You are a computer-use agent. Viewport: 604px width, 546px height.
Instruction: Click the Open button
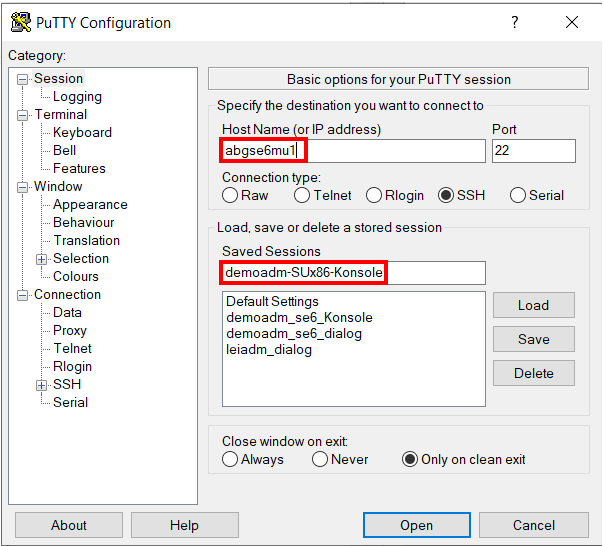[416, 525]
